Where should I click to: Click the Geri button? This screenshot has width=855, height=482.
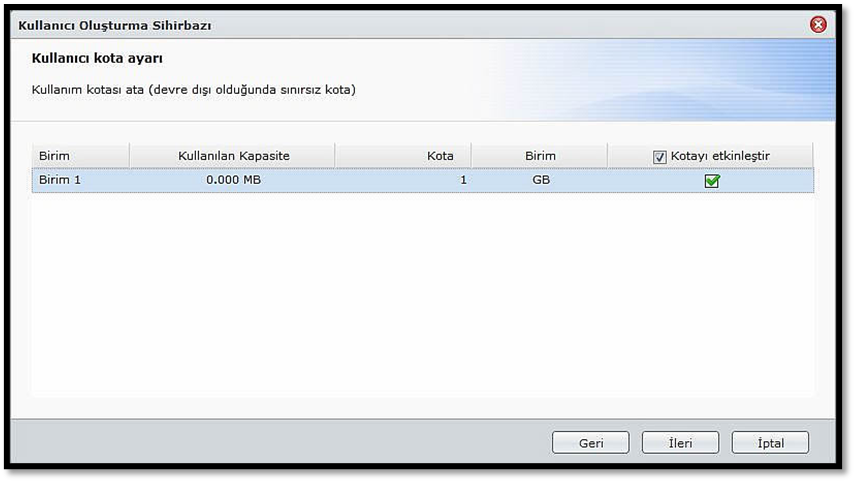pos(590,442)
